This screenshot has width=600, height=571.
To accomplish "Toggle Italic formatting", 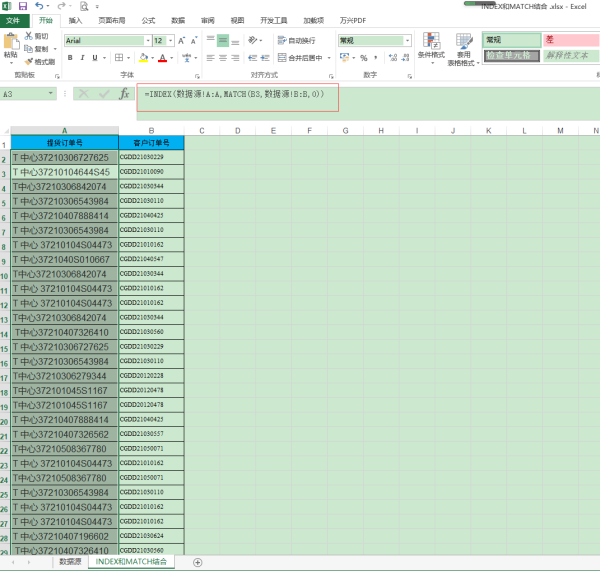I will pos(83,58).
